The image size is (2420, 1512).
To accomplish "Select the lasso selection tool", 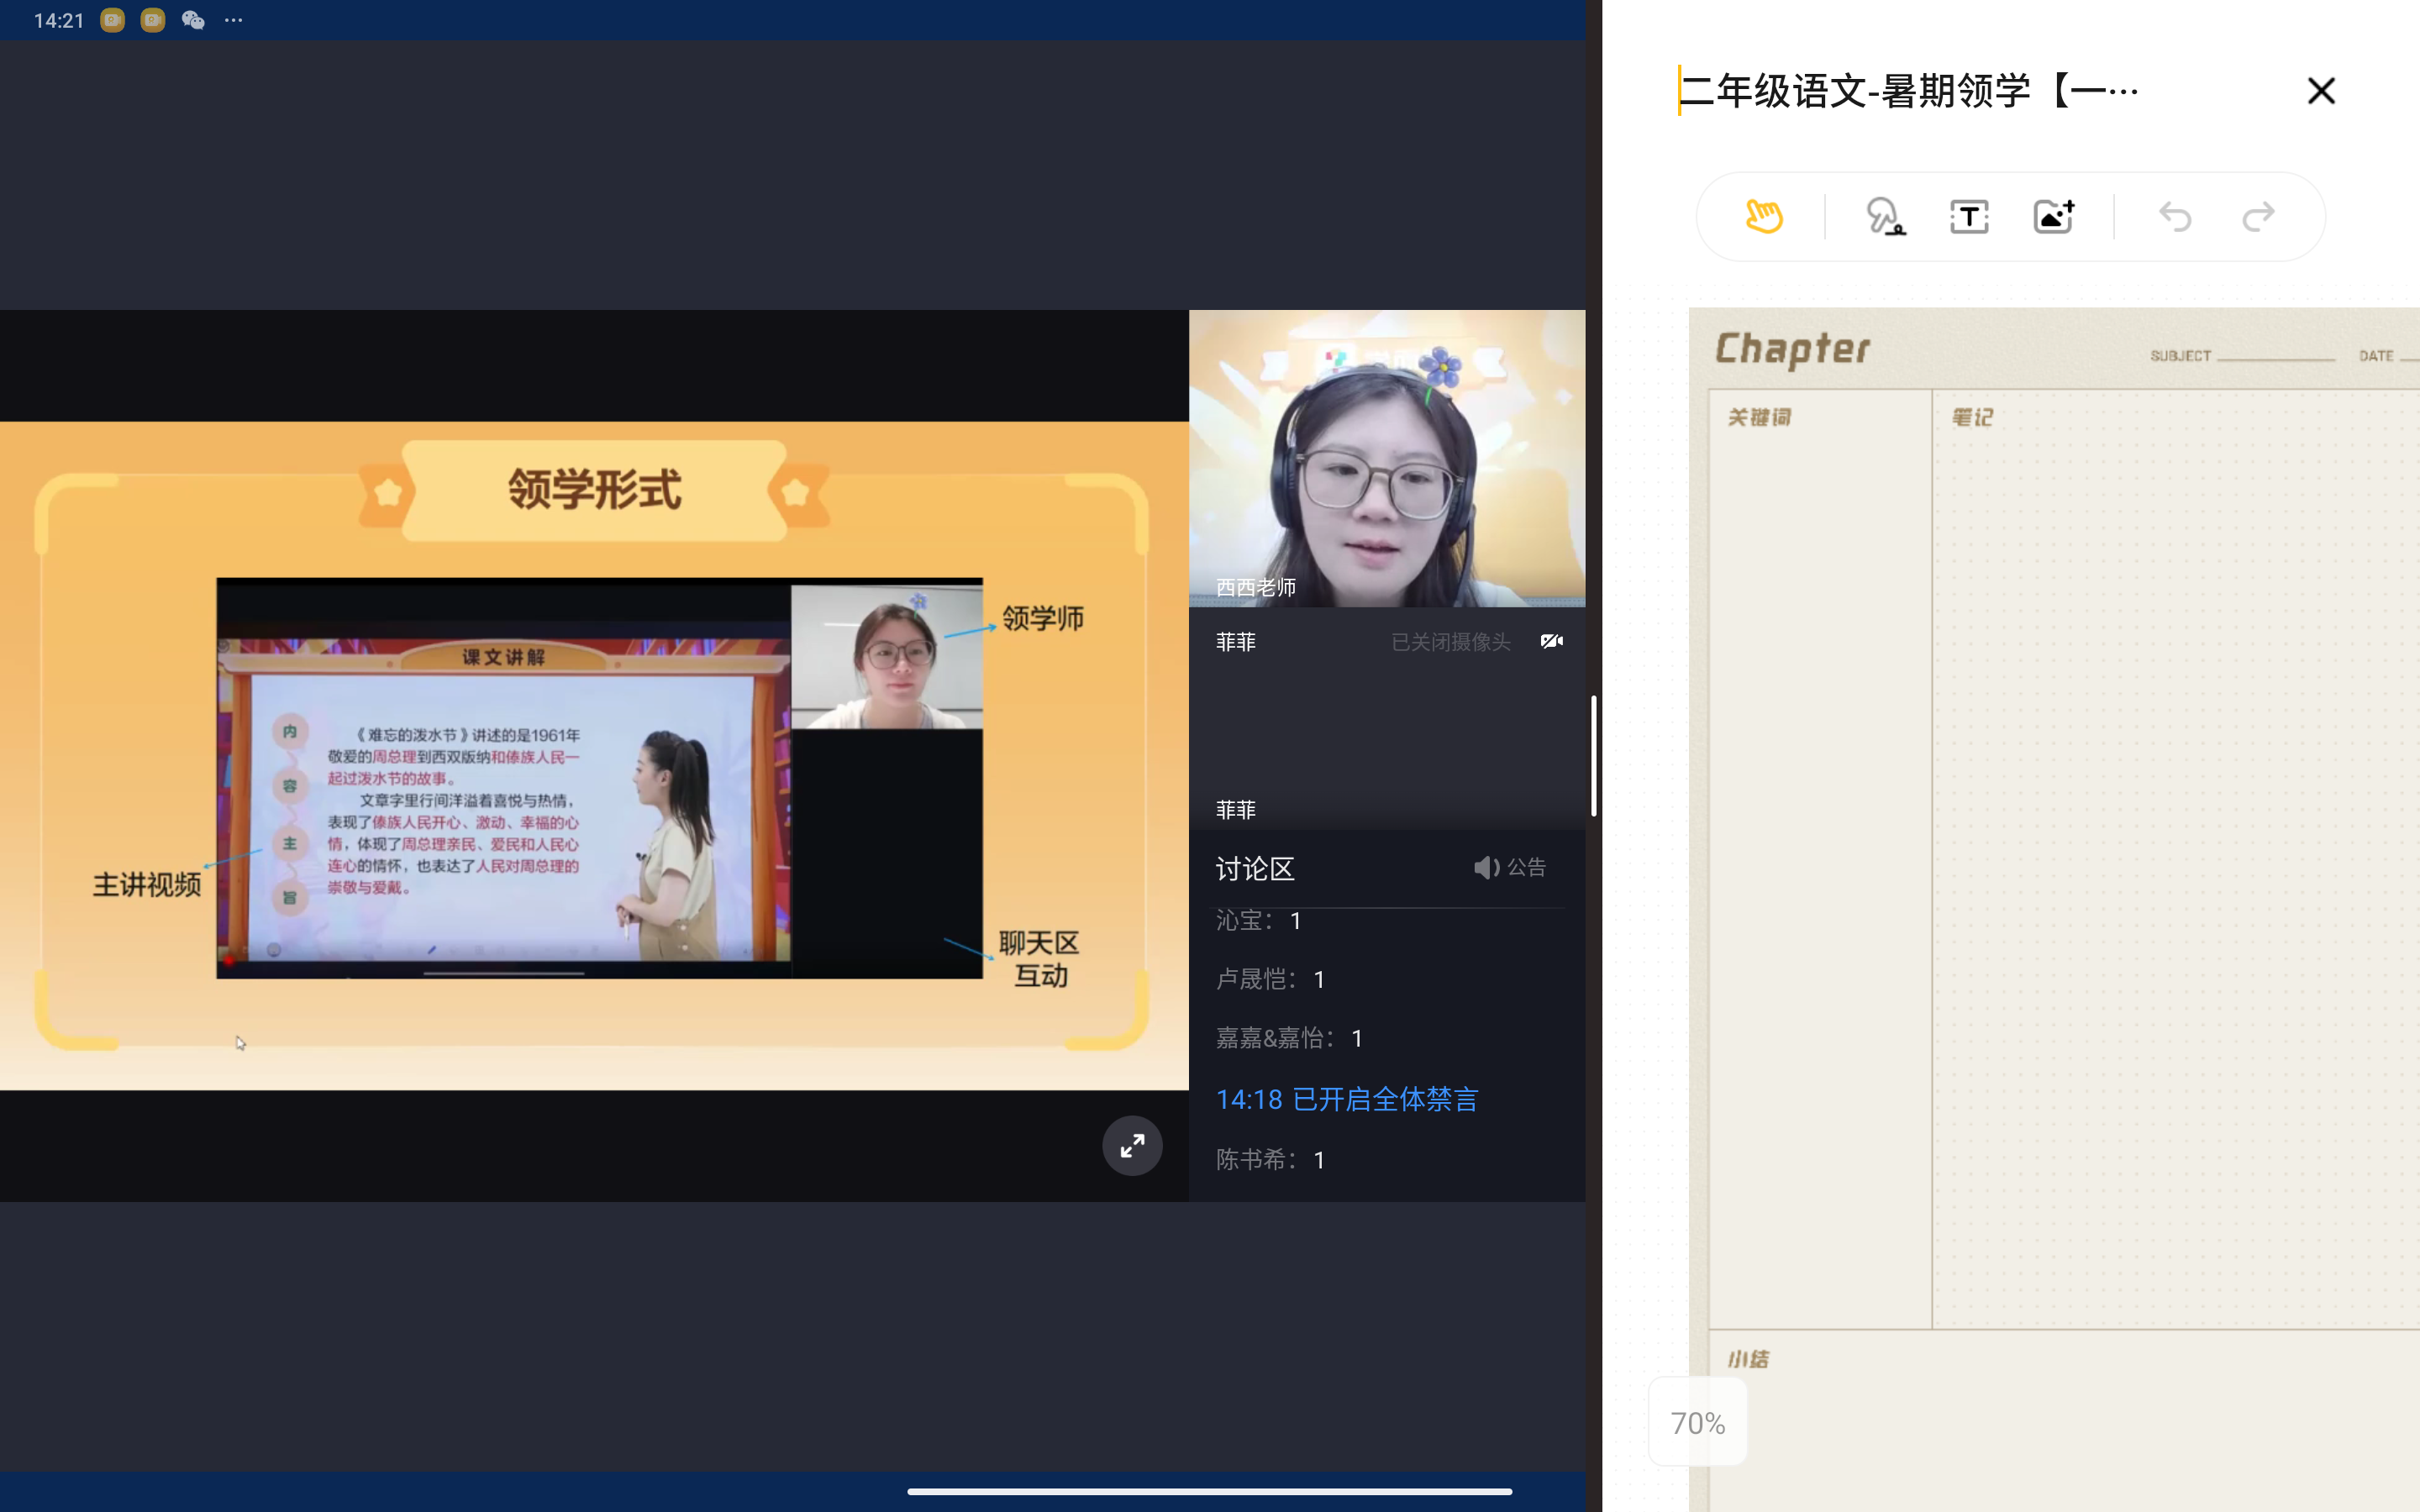I will coord(1885,216).
